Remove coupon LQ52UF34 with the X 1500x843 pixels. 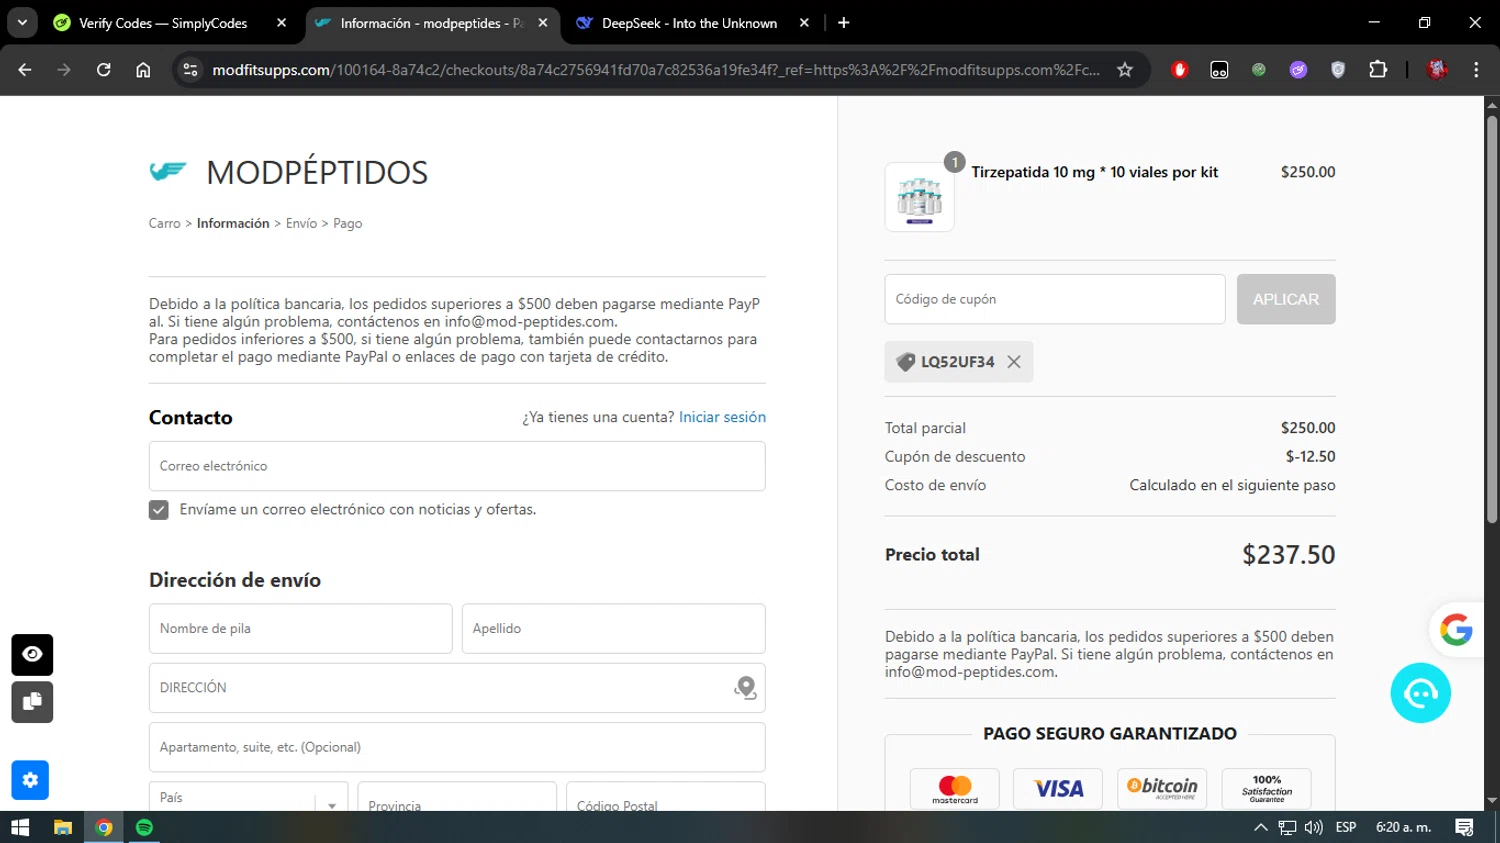[1014, 362]
